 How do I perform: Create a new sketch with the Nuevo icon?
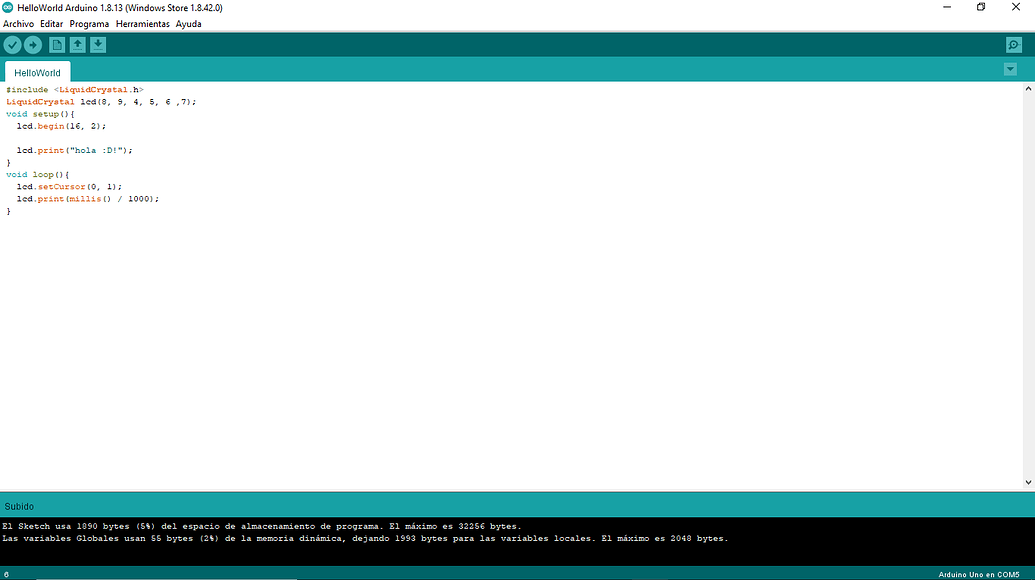56,44
